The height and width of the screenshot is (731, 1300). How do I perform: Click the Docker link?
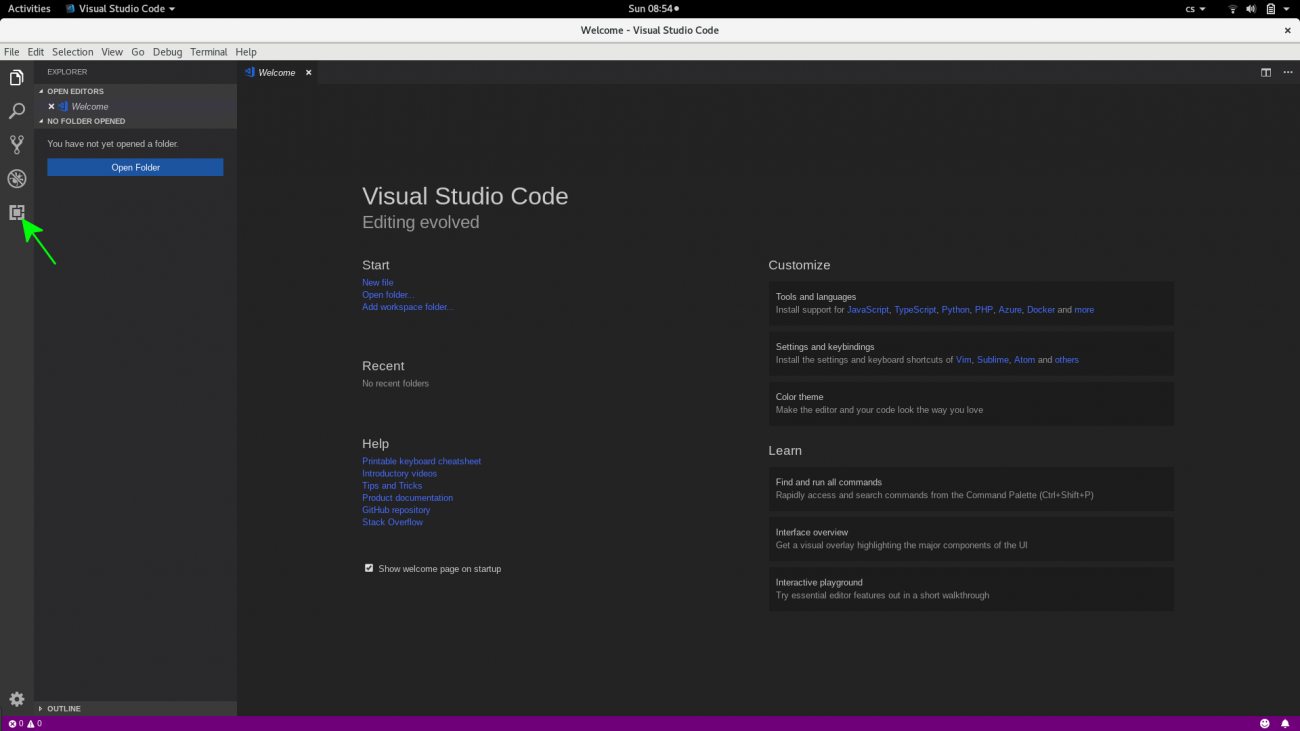point(1041,310)
